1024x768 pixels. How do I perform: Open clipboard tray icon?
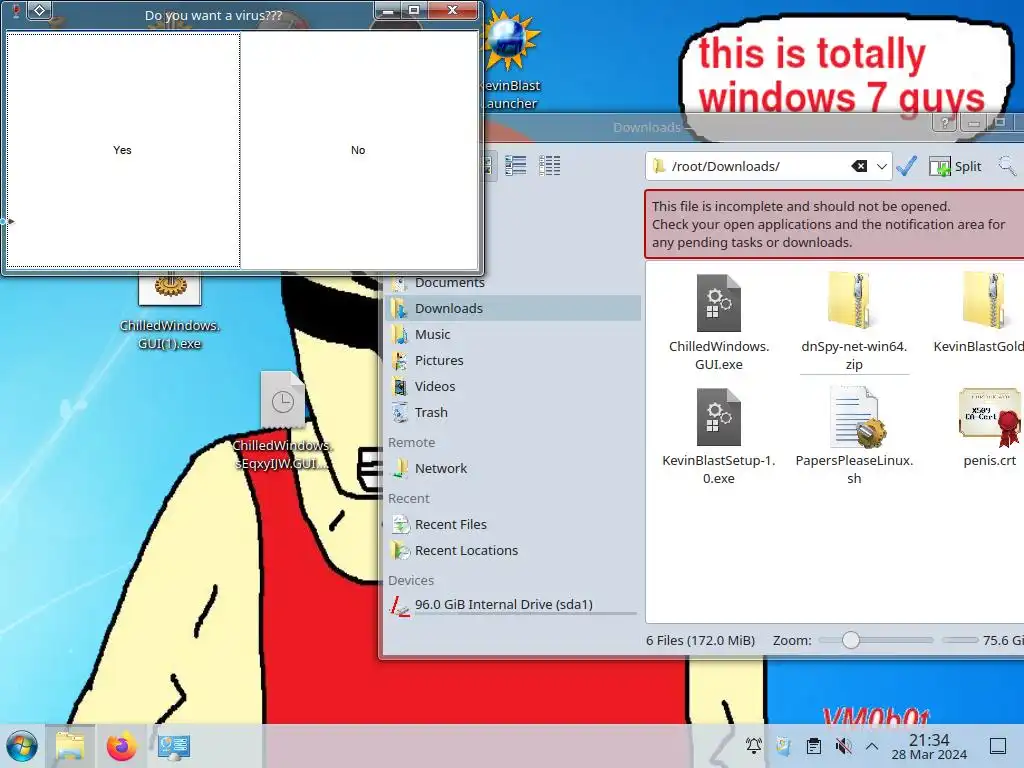pyautogui.click(x=814, y=745)
